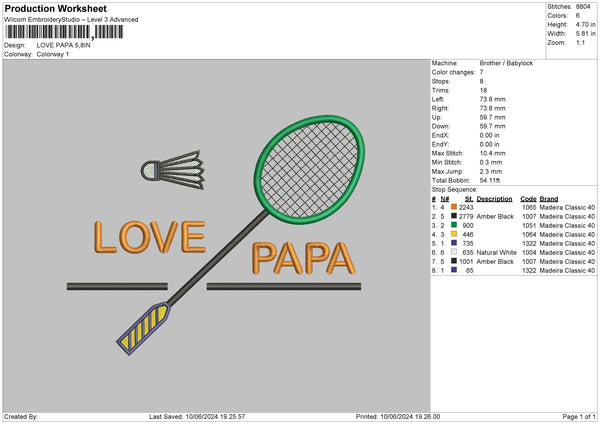Screen dimensions: 600x424
Task: Click the stitch count 2243
Action: point(466,207)
